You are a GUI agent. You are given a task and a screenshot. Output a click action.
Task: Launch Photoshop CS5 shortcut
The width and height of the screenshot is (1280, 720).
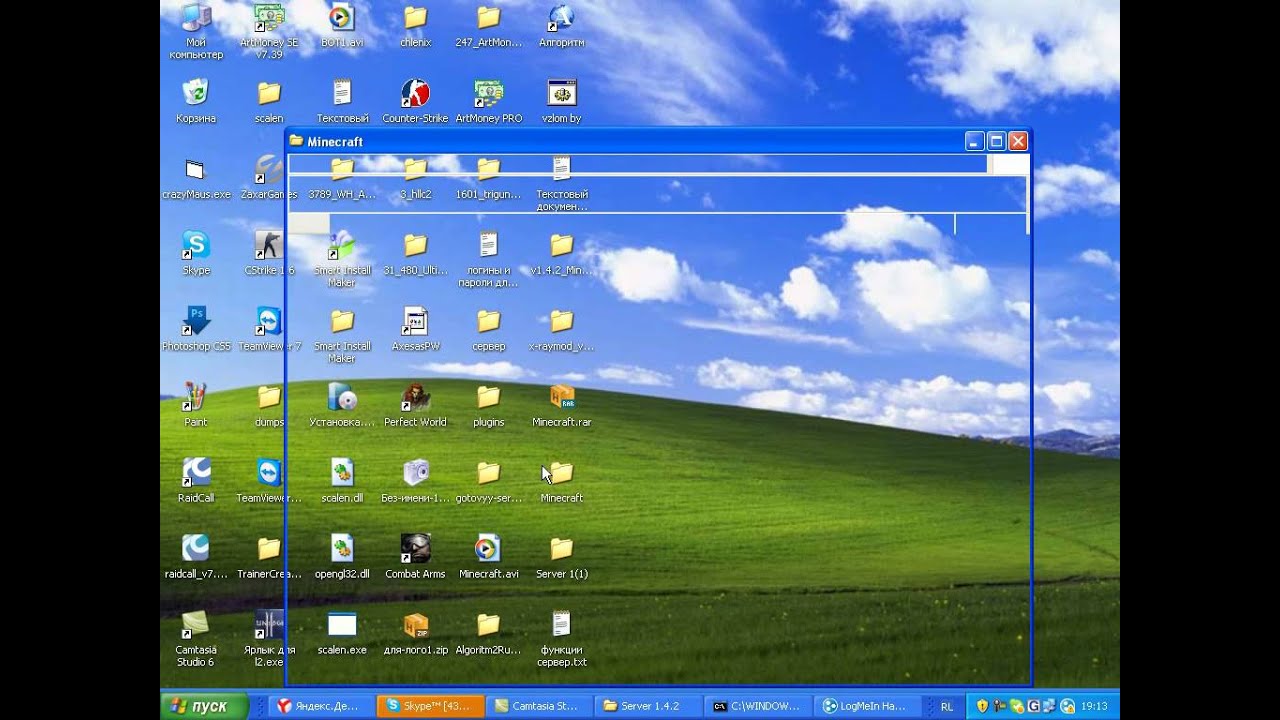click(196, 329)
